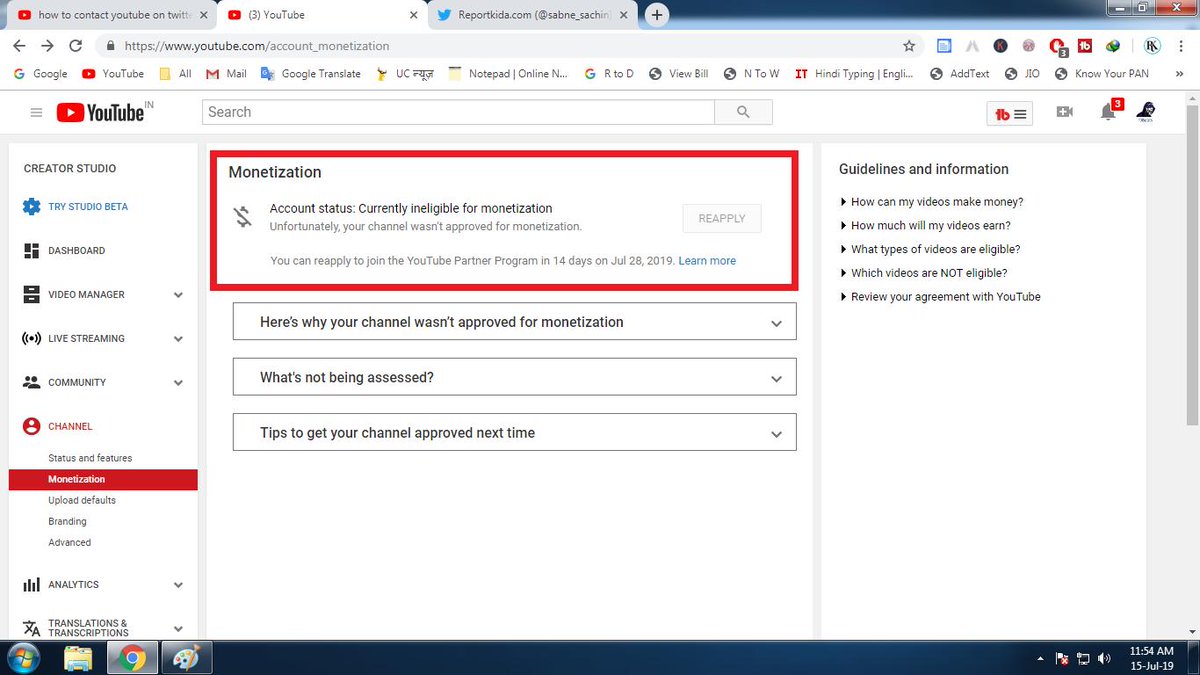Go back with the browser back arrow
The height and width of the screenshot is (675, 1200).
(20, 46)
